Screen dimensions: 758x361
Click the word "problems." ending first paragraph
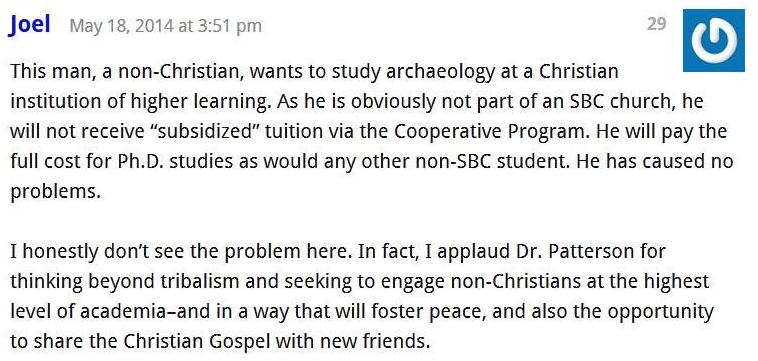pos(56,192)
